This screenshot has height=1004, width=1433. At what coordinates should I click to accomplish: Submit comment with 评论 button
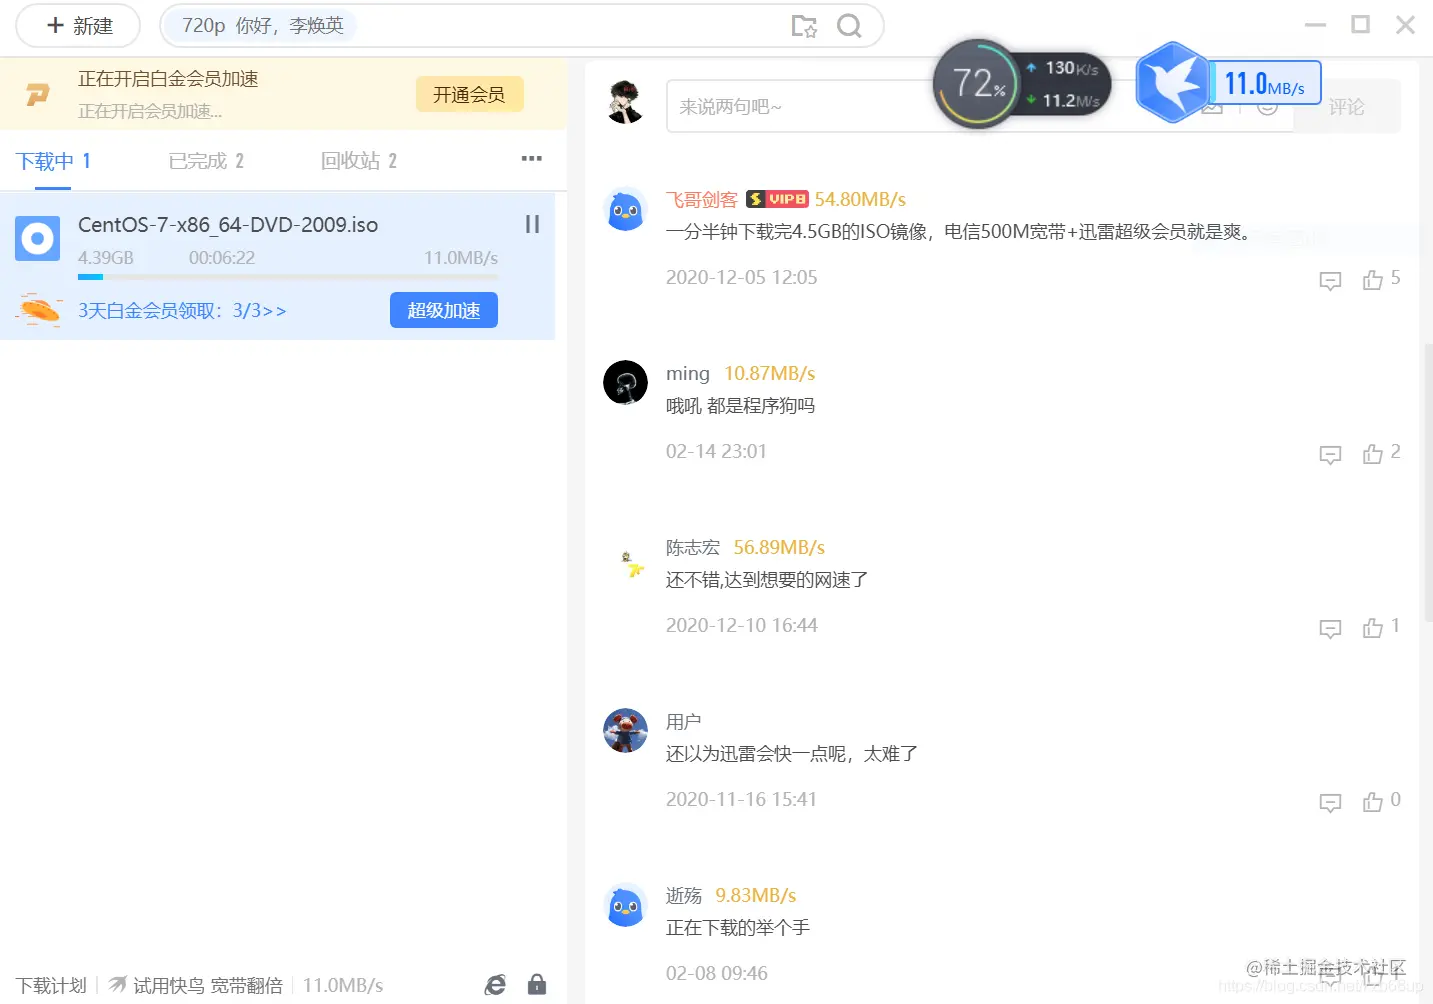[x=1347, y=106]
